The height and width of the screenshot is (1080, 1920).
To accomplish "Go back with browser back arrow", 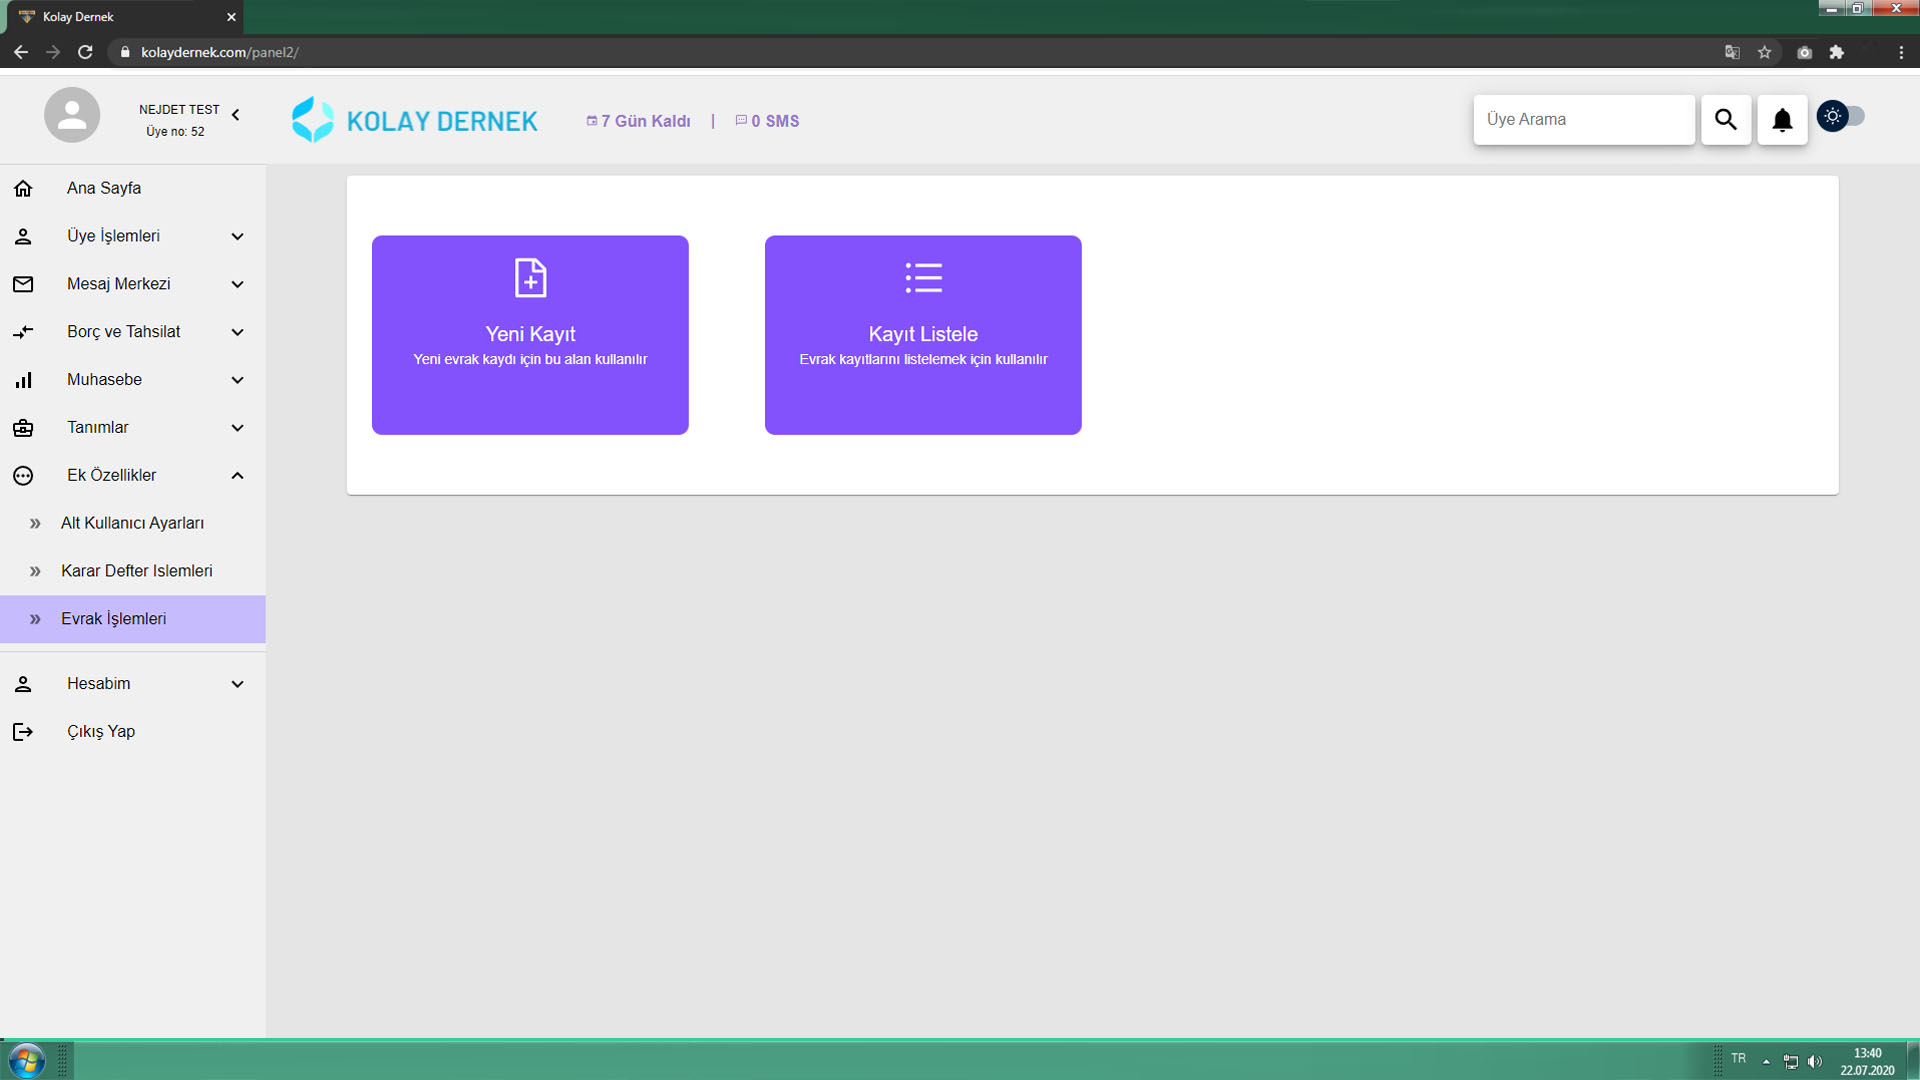I will point(21,52).
